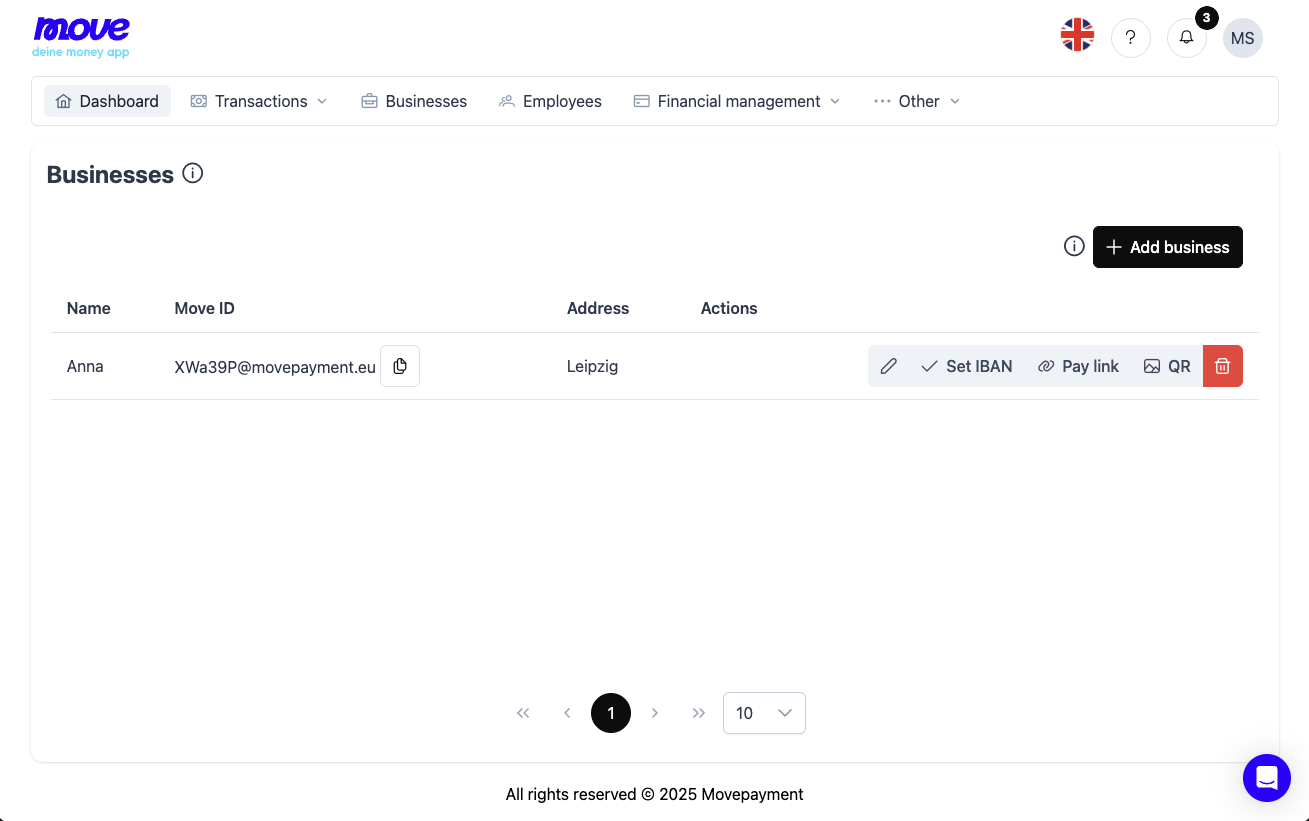Image resolution: width=1309 pixels, height=821 pixels.
Task: Click info icon beside Businesses heading
Action: [193, 173]
